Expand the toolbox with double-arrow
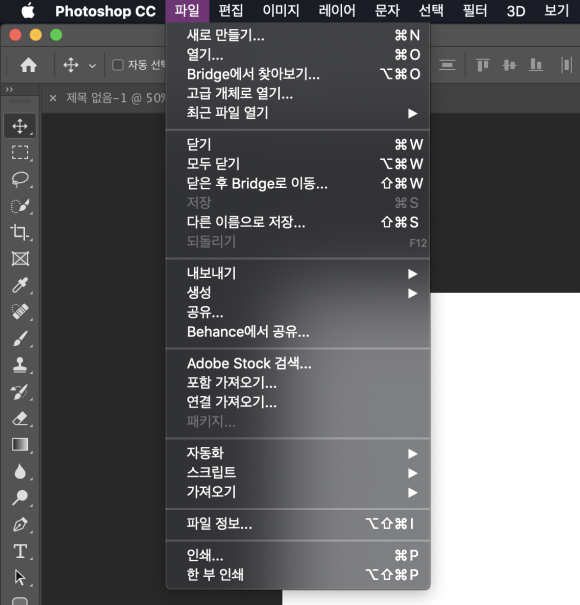Image resolution: width=580 pixels, height=605 pixels. coord(9,90)
